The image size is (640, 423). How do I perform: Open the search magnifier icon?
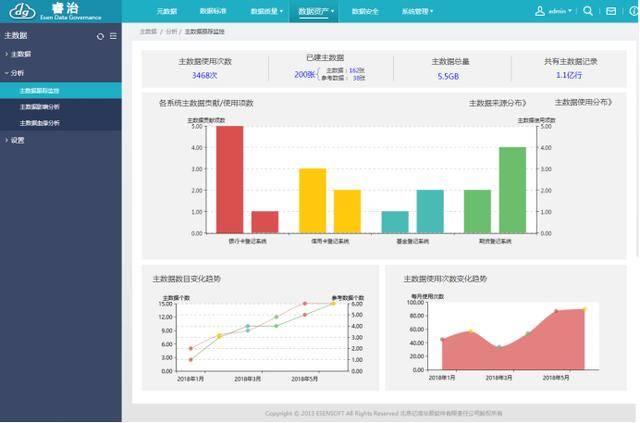(588, 11)
